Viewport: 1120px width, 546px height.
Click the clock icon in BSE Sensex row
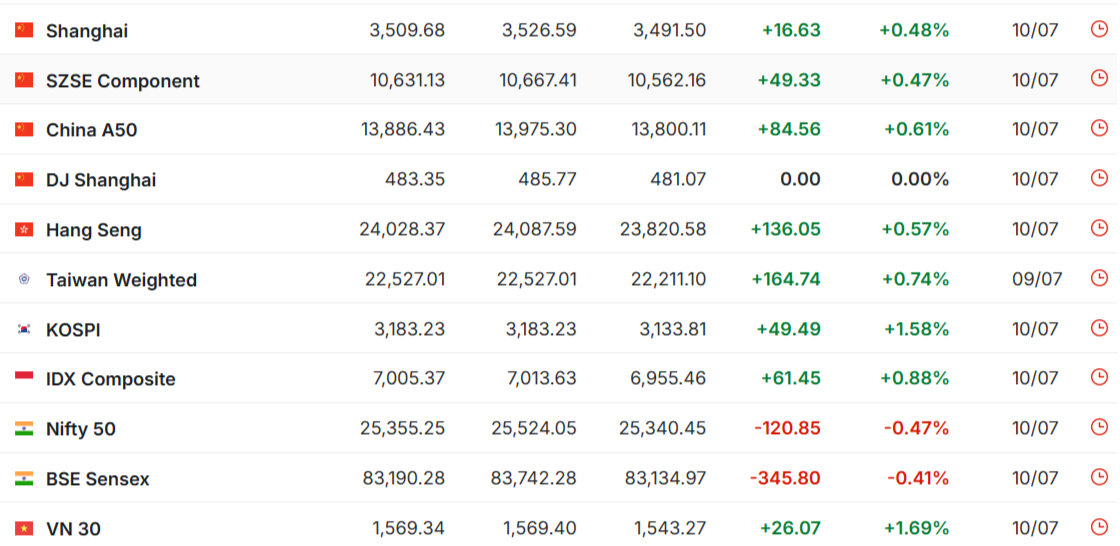click(x=1099, y=477)
